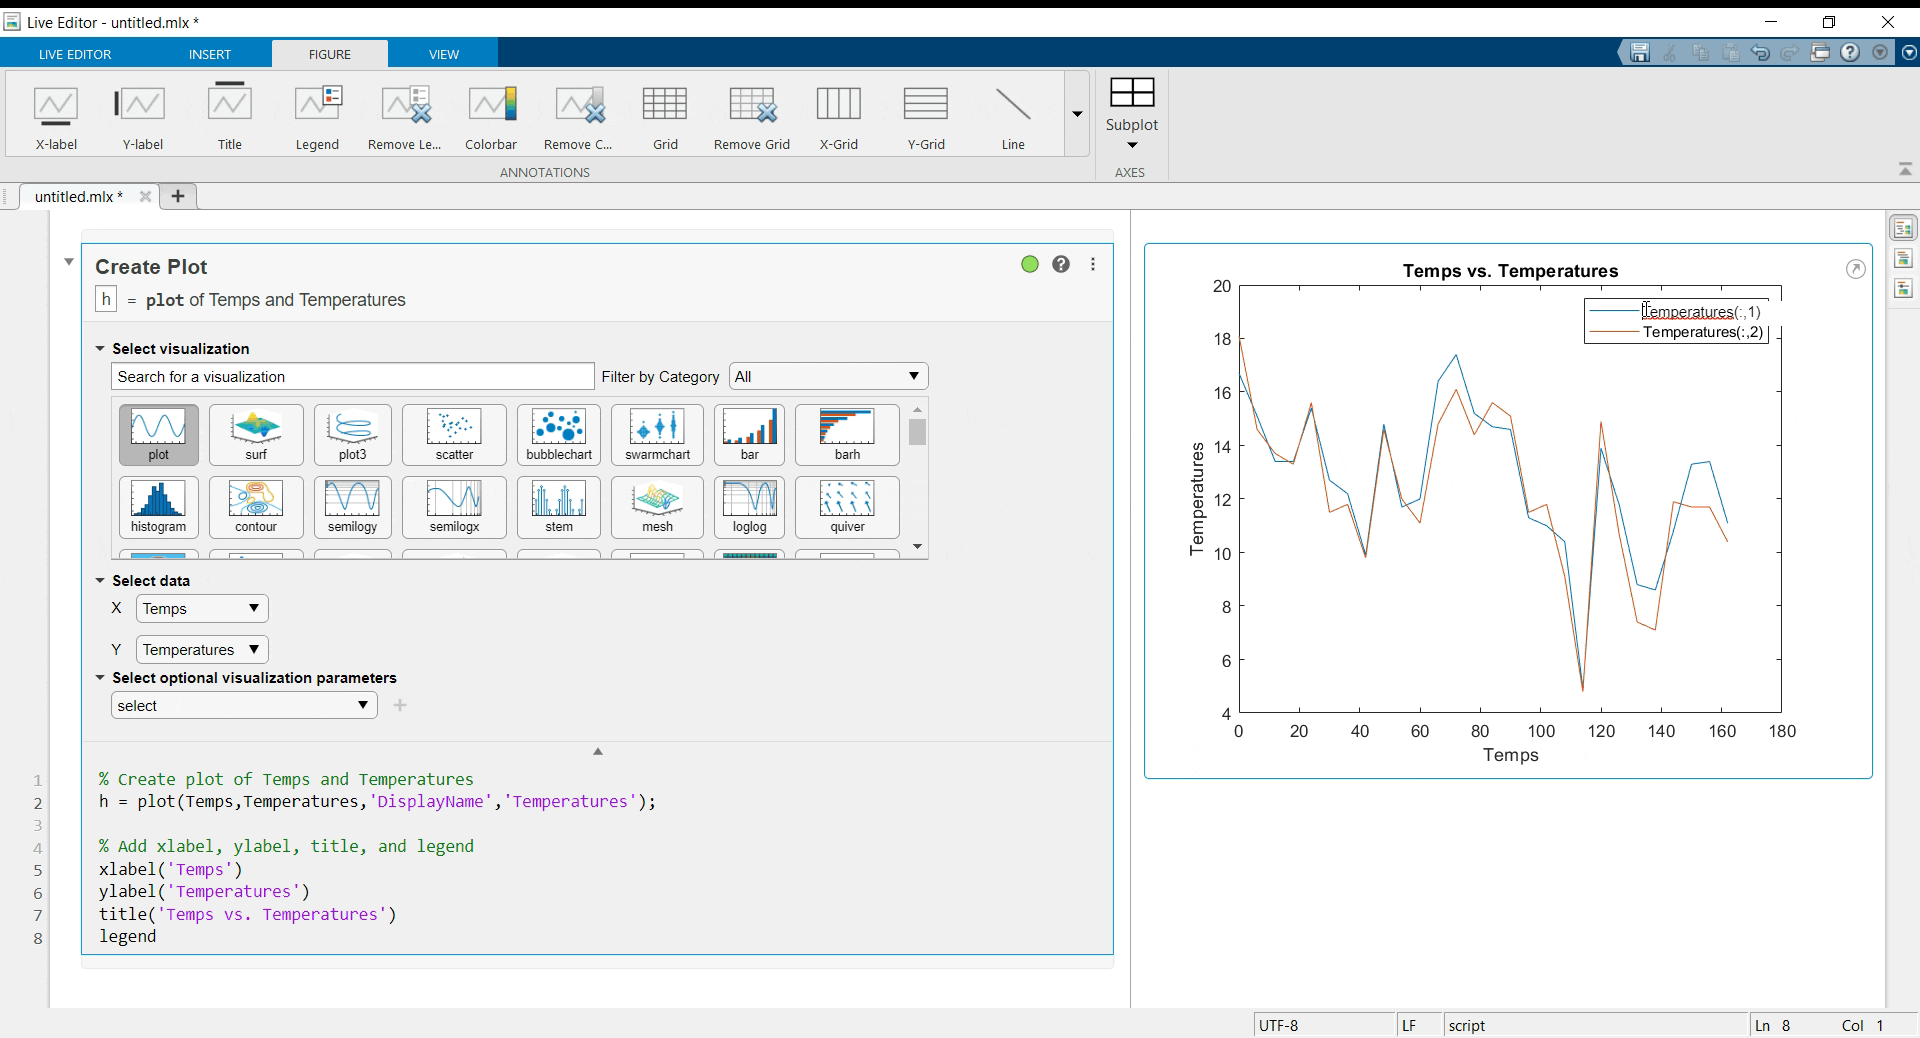Choose the contour visualization
The image size is (1920, 1038).
pyautogui.click(x=256, y=507)
